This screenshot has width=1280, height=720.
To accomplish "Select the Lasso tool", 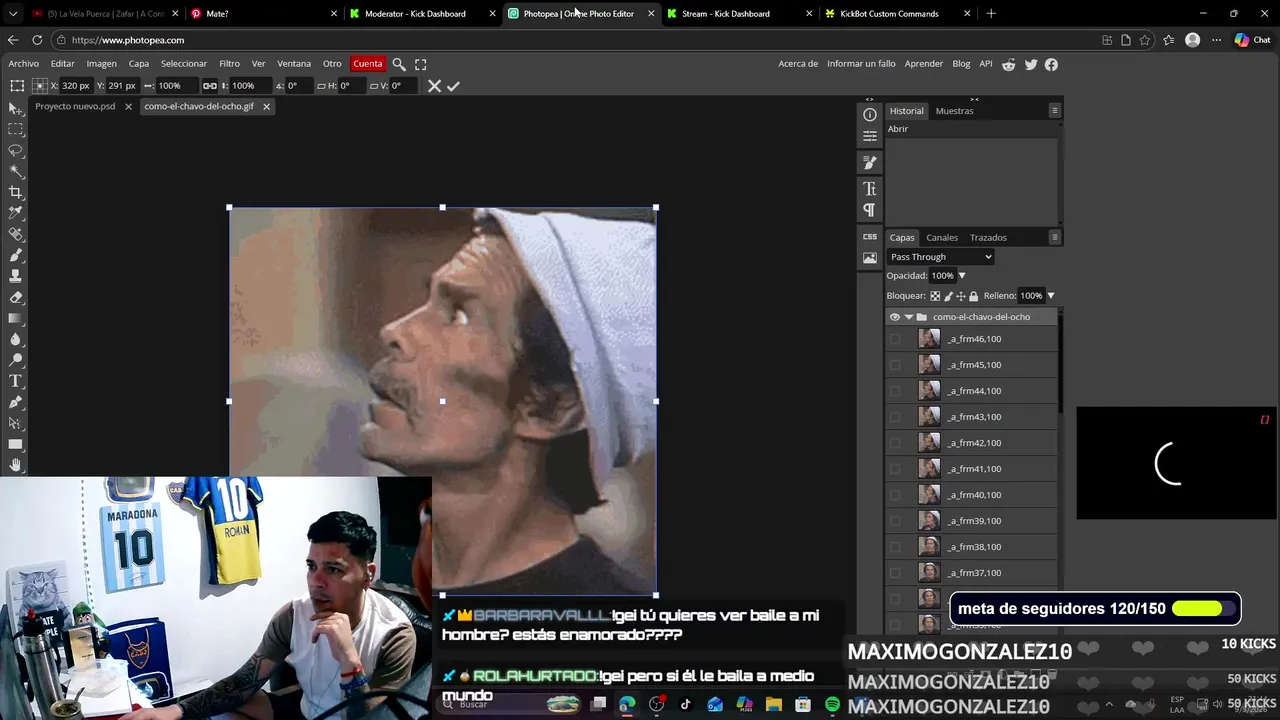I will click(x=15, y=150).
